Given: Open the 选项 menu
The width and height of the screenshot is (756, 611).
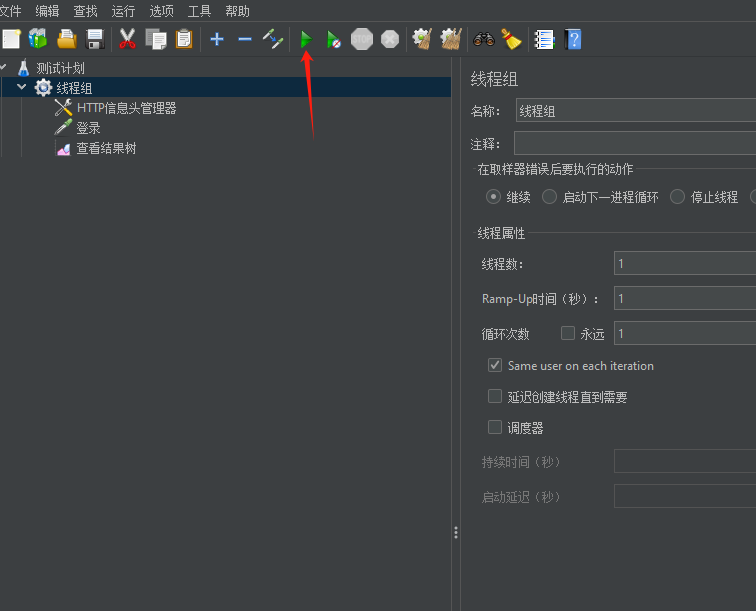Looking at the screenshot, I should (x=161, y=11).
